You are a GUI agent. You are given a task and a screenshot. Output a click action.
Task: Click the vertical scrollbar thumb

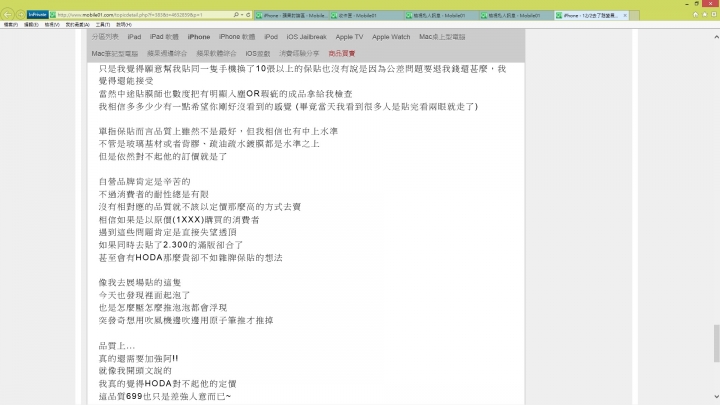(716, 343)
